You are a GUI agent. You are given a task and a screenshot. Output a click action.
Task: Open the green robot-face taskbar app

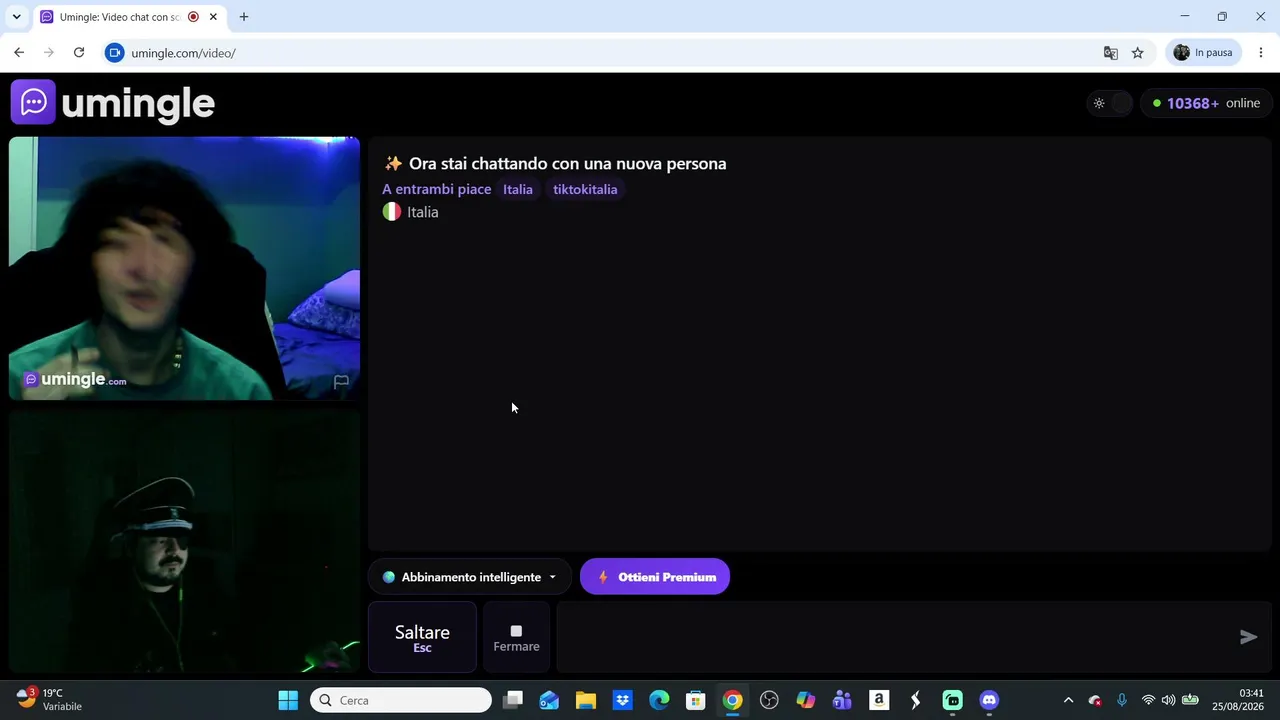(x=953, y=700)
